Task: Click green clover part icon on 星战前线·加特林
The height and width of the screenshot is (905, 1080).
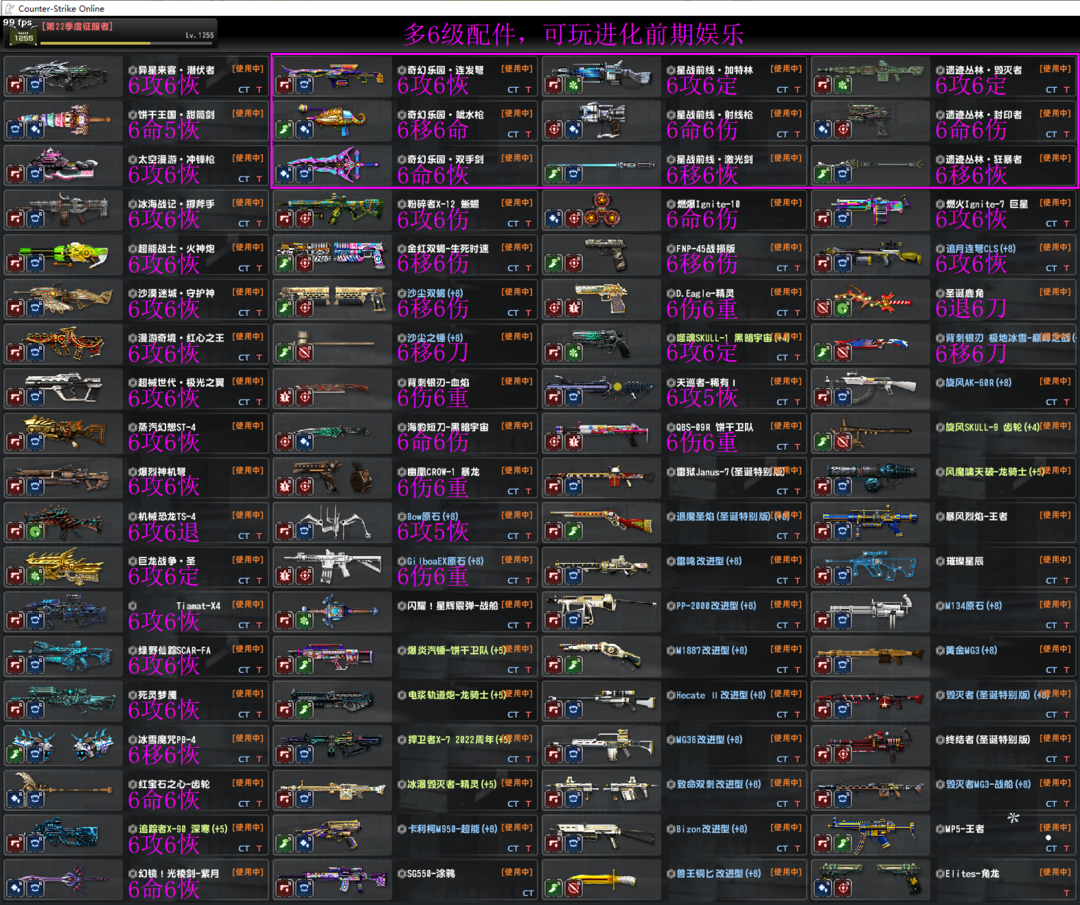Action: point(573,85)
